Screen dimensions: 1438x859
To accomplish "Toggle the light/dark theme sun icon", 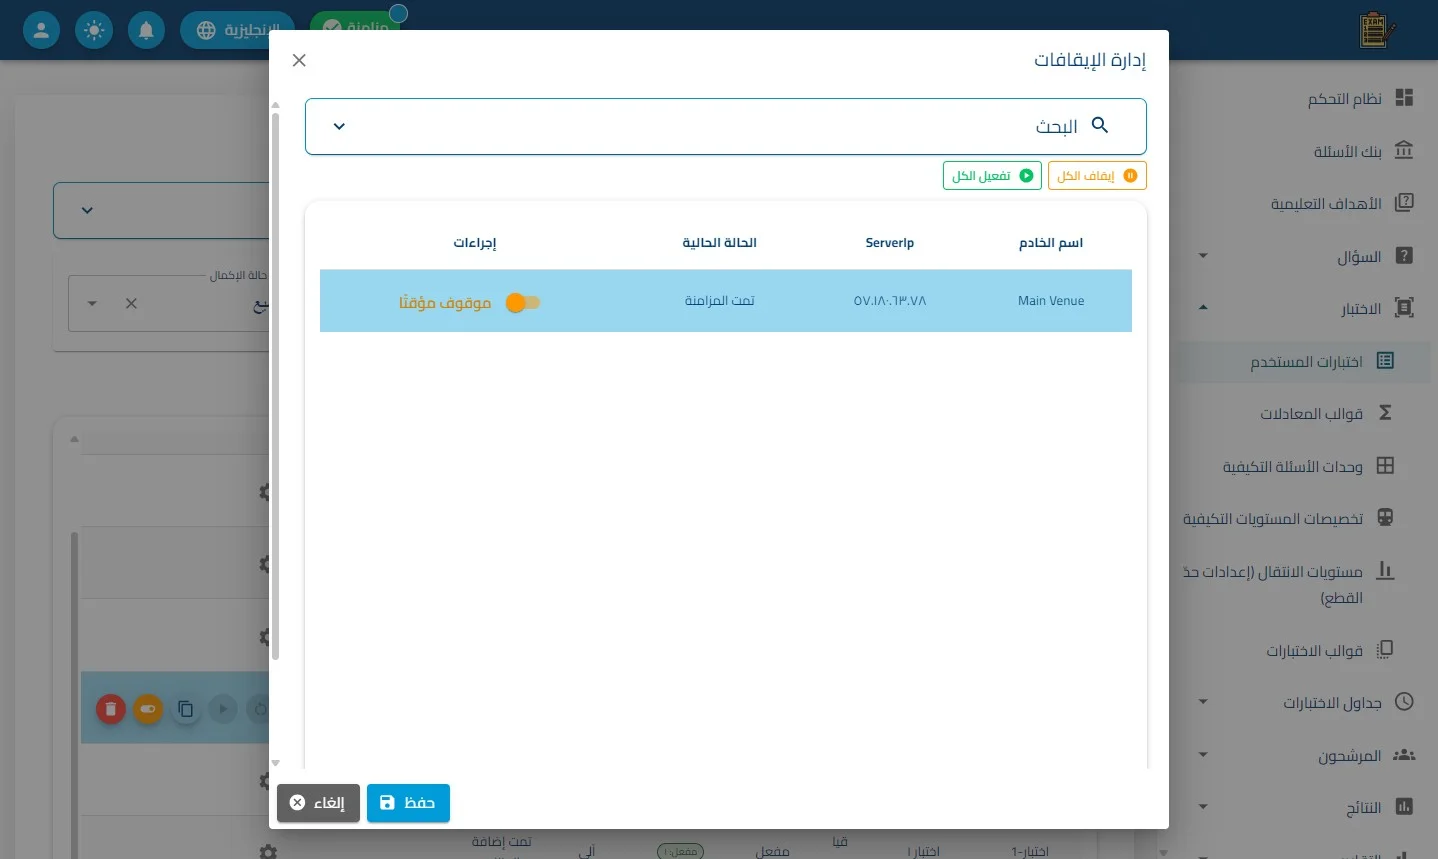I will [x=94, y=30].
